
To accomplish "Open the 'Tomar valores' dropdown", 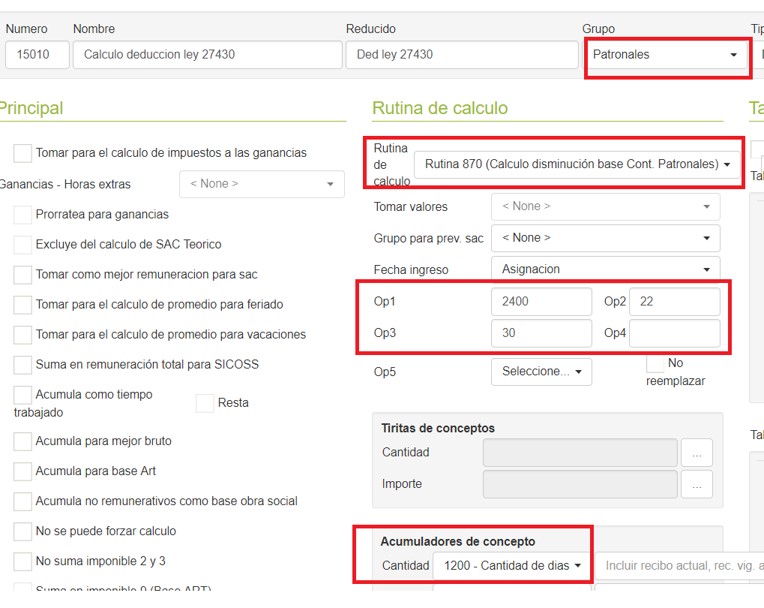I will [605, 206].
